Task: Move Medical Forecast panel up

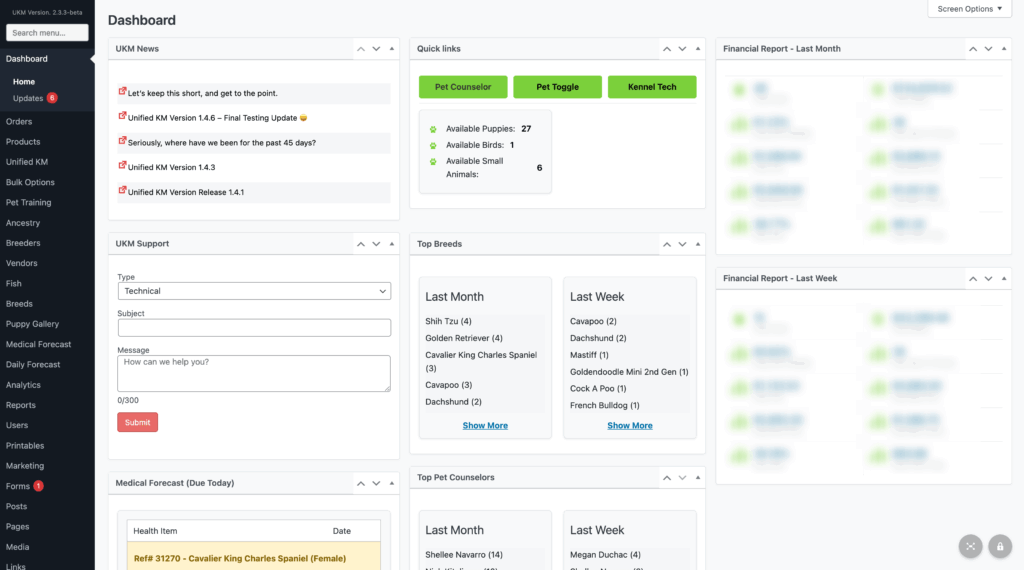Action: pyautogui.click(x=360, y=484)
